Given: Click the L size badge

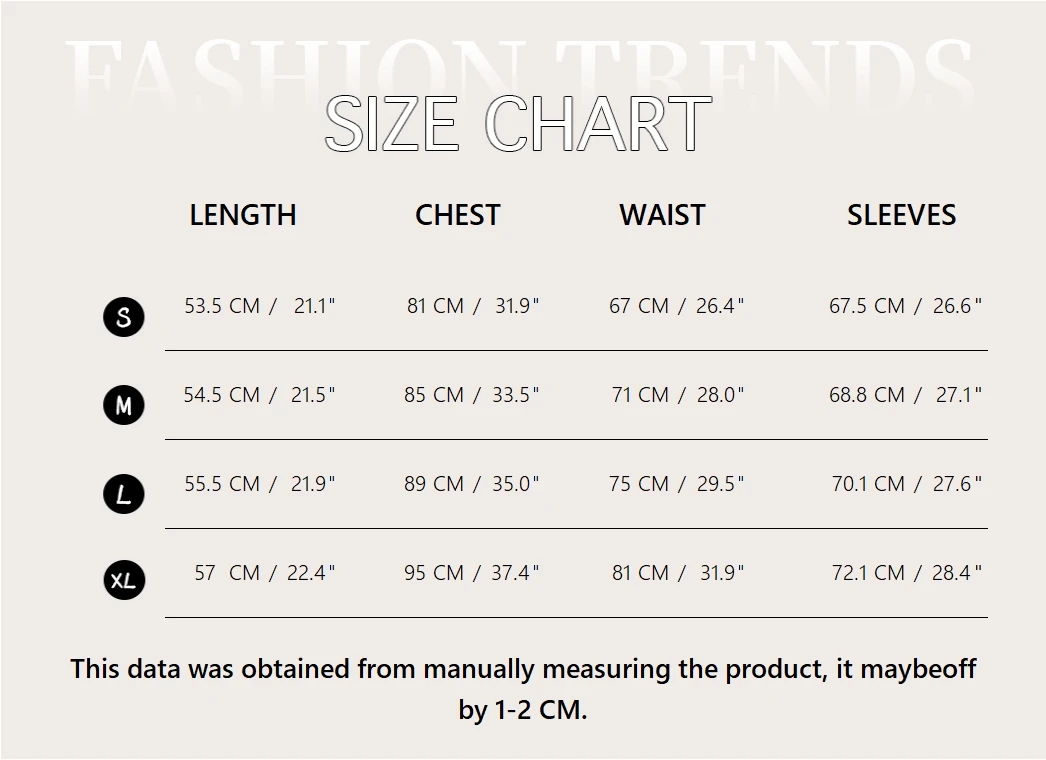Looking at the screenshot, I should point(124,494).
